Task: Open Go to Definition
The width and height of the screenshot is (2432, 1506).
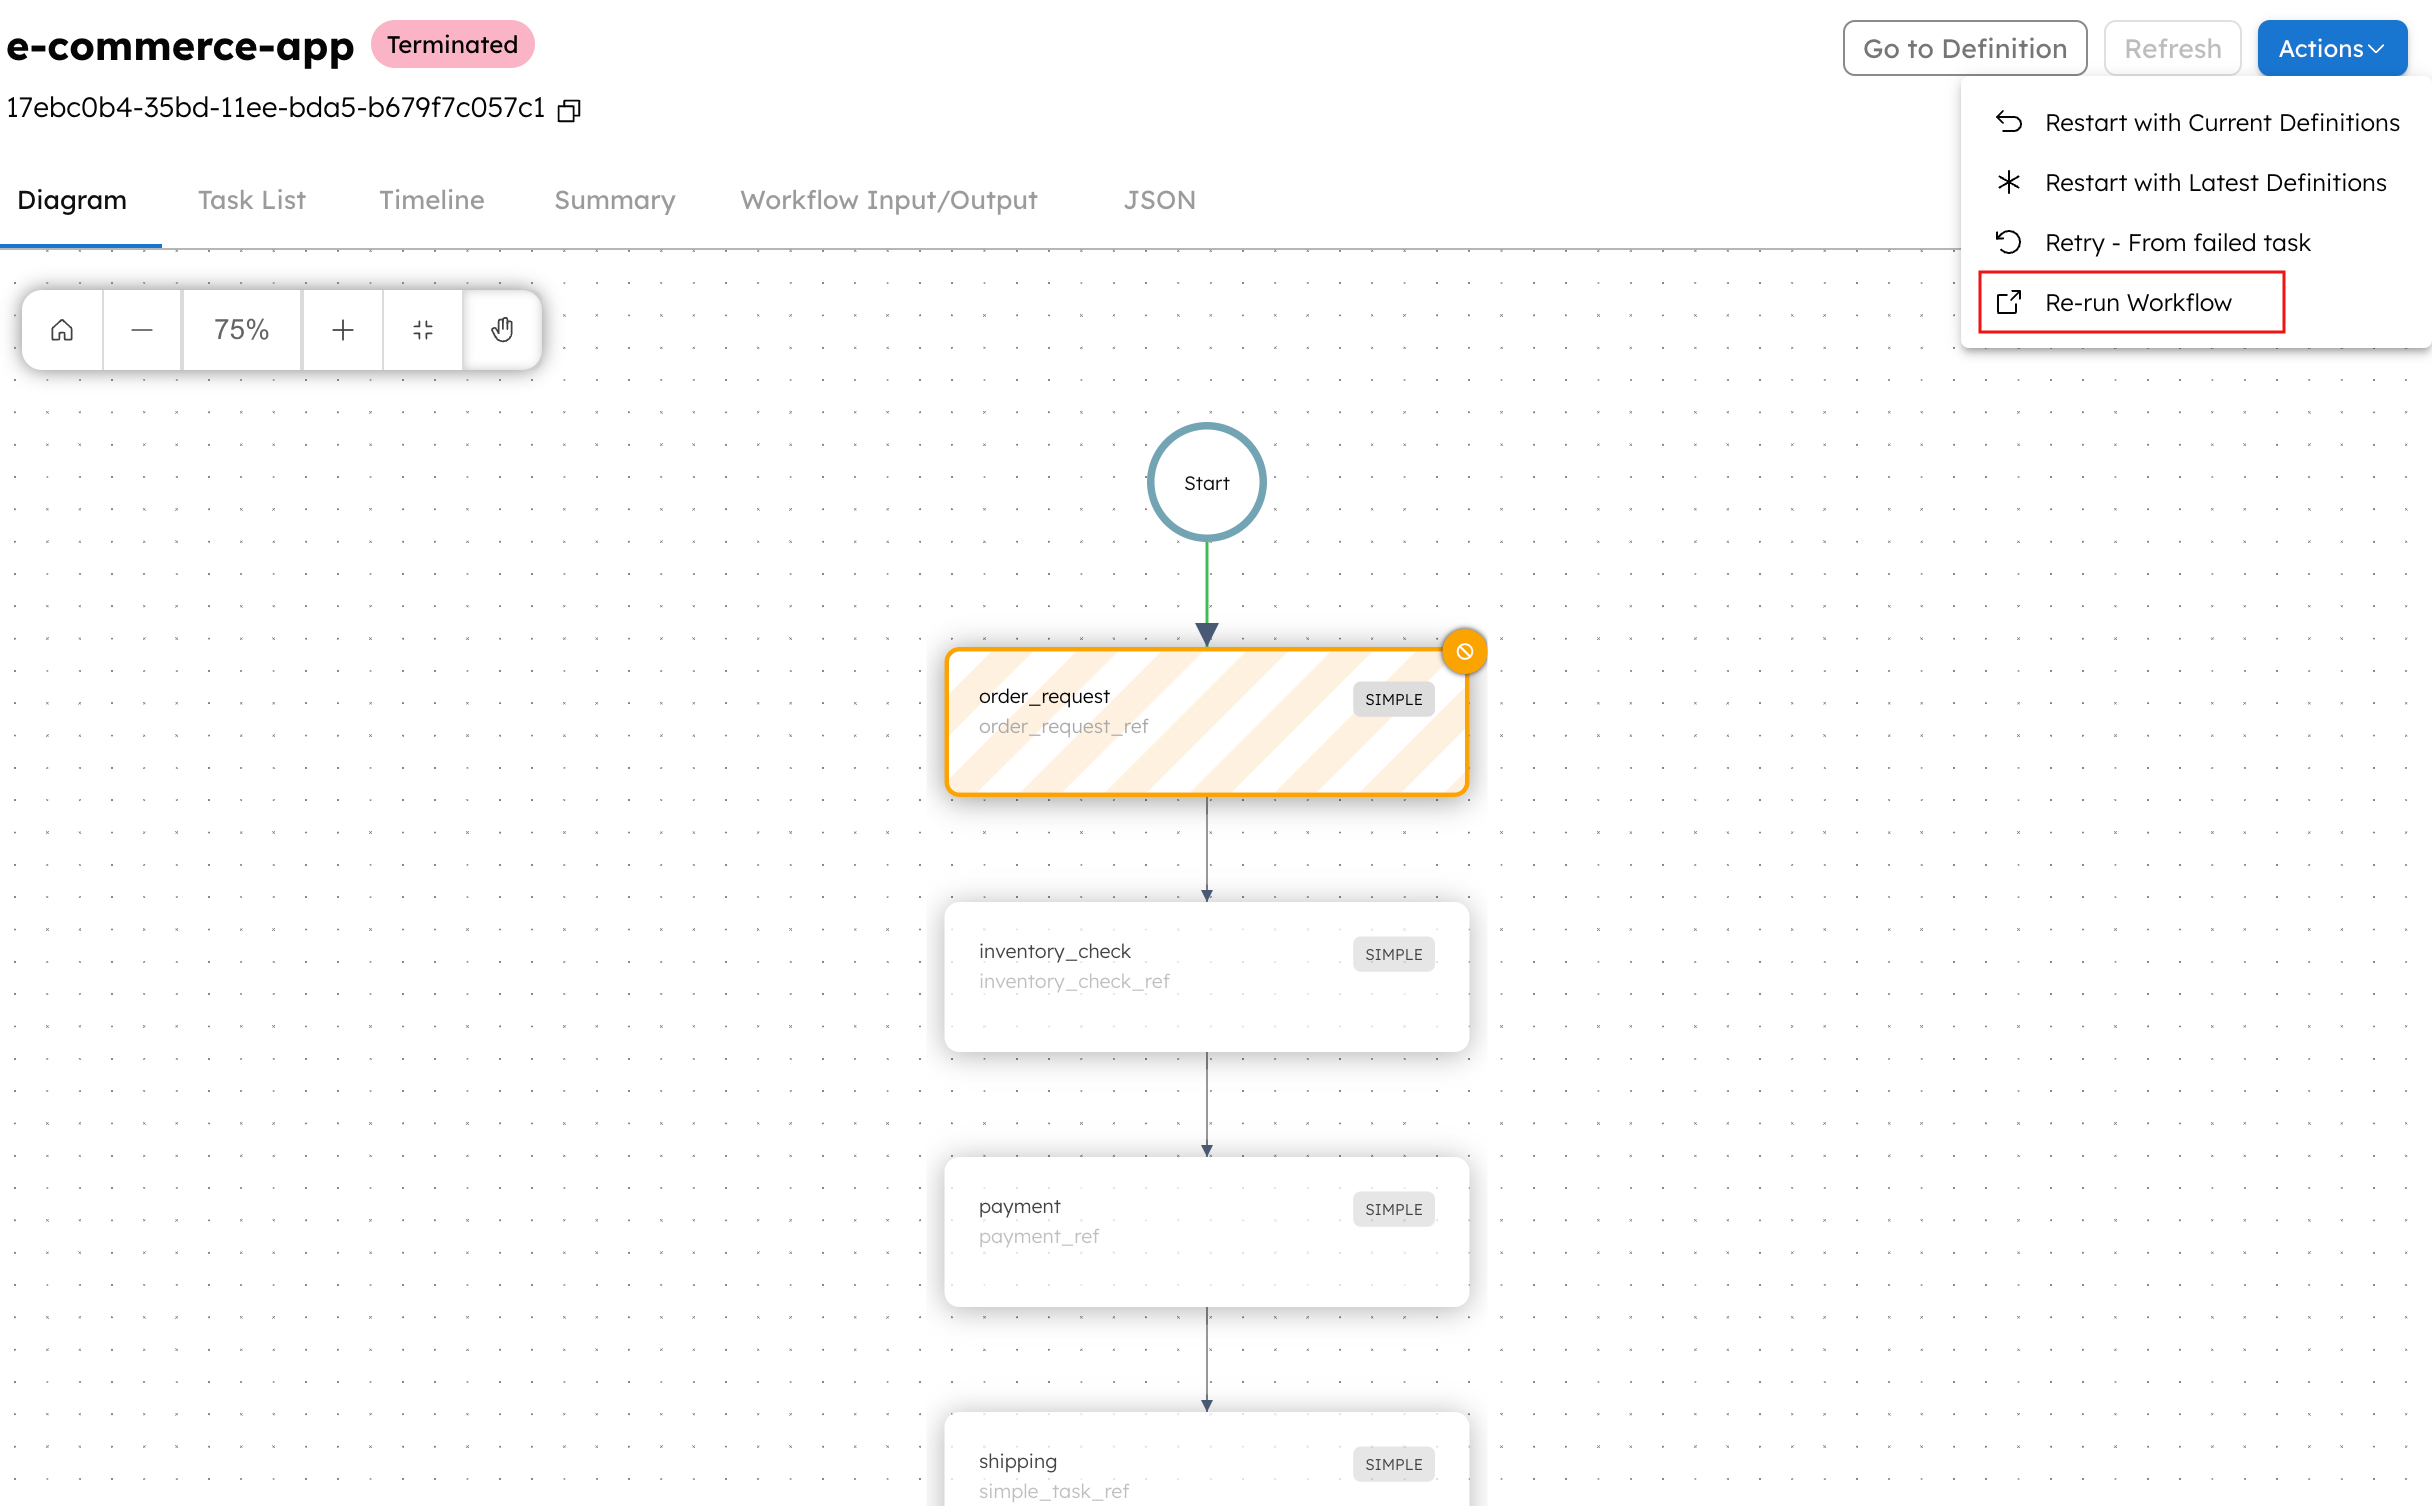Action: pyautogui.click(x=1965, y=48)
